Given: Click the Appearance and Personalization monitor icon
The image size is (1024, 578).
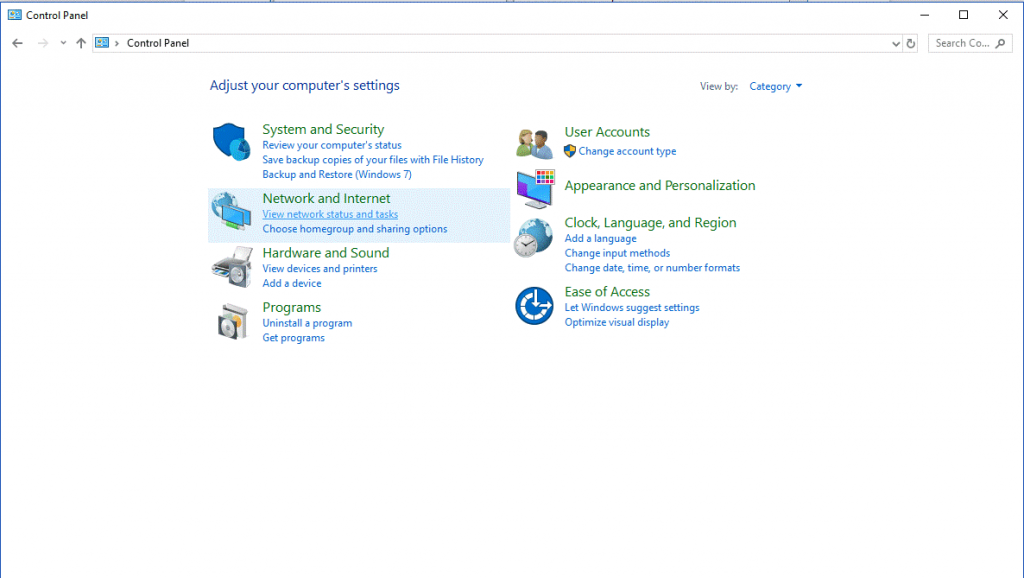Looking at the screenshot, I should tap(536, 188).
